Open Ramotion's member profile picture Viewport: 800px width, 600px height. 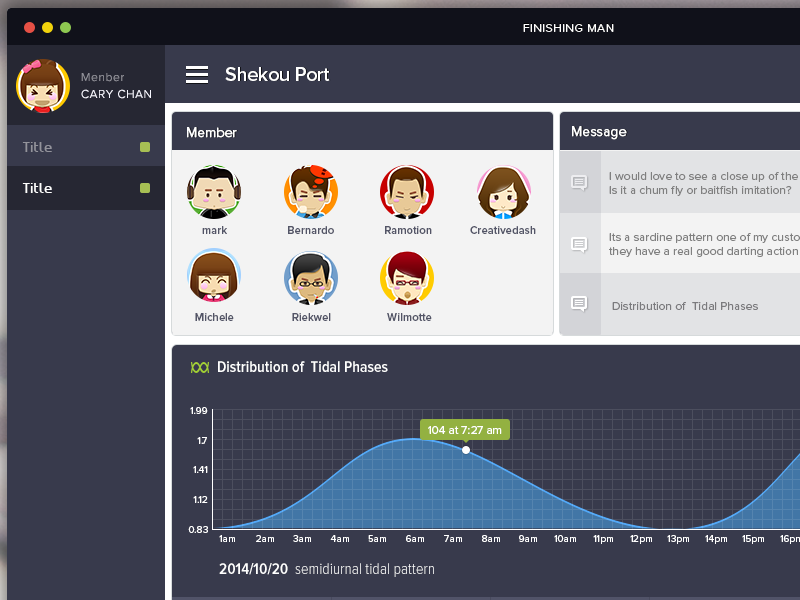click(407, 192)
